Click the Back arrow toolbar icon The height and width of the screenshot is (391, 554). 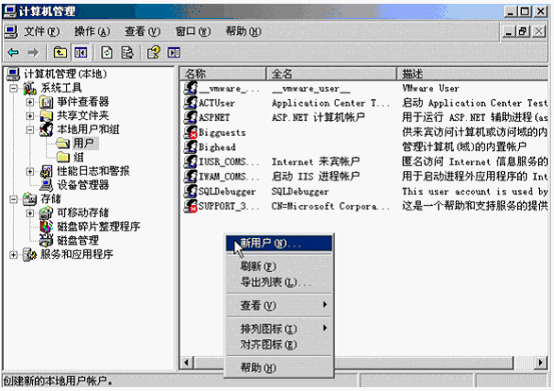(x=13, y=53)
